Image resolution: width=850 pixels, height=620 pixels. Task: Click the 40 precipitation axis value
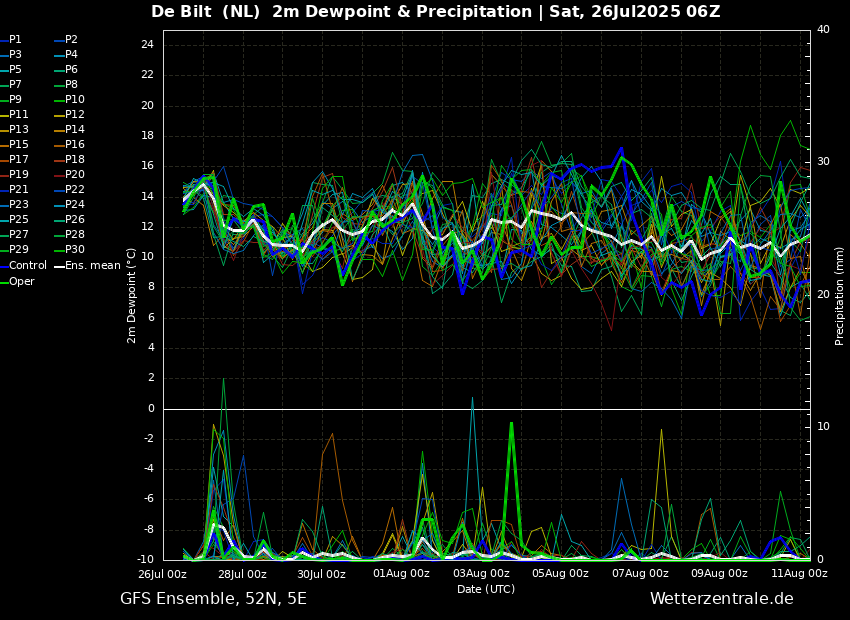[823, 29]
